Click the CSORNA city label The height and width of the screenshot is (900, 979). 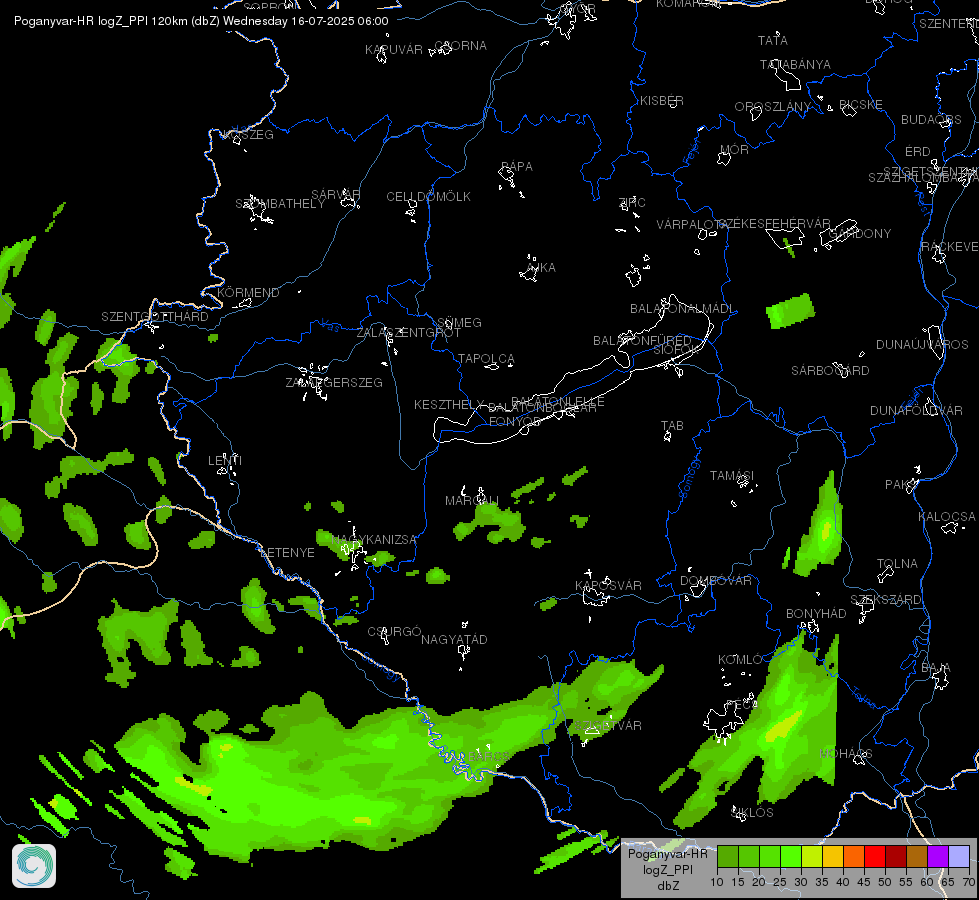pos(460,46)
